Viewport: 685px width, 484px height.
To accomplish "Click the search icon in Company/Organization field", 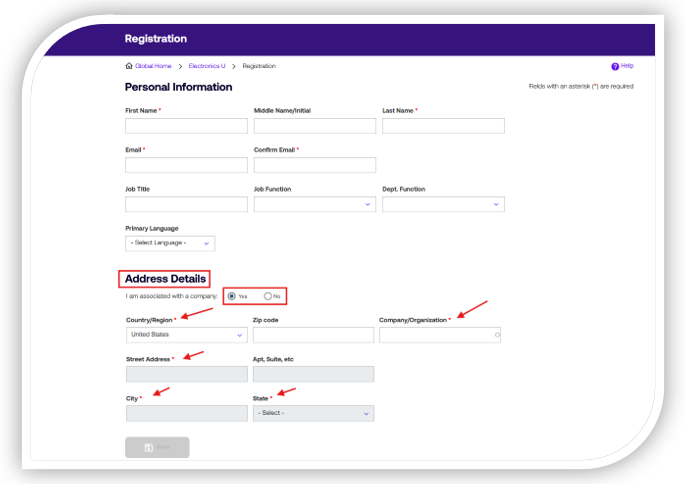I will pyautogui.click(x=496, y=336).
